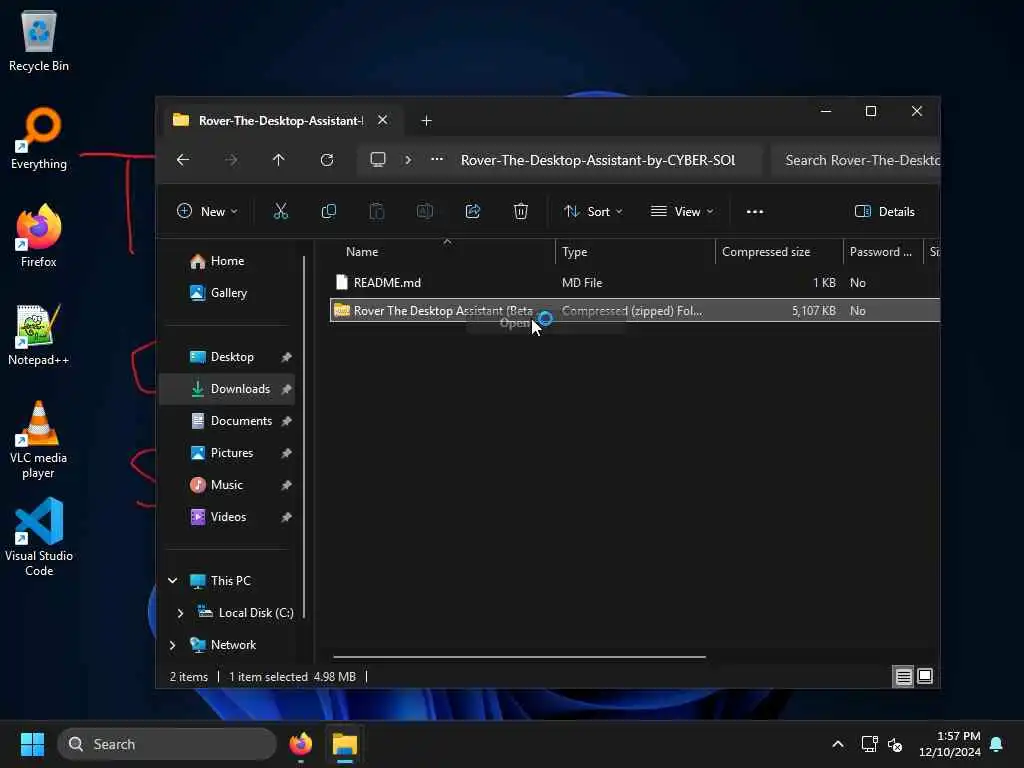Switch to large thumbnails view icon
This screenshot has width=1024, height=768.
(925, 677)
